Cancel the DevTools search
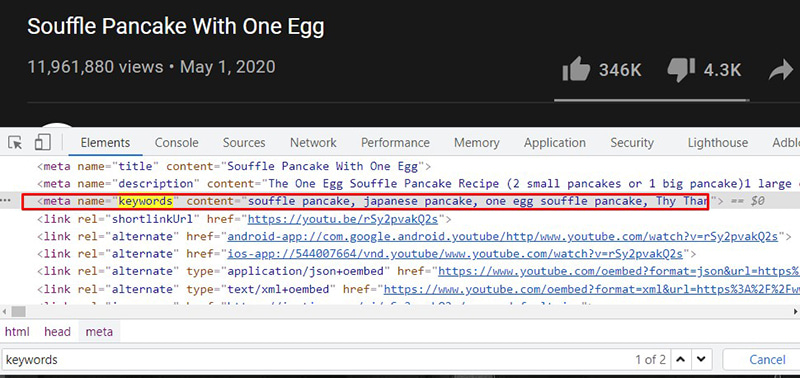 pyautogui.click(x=767, y=360)
